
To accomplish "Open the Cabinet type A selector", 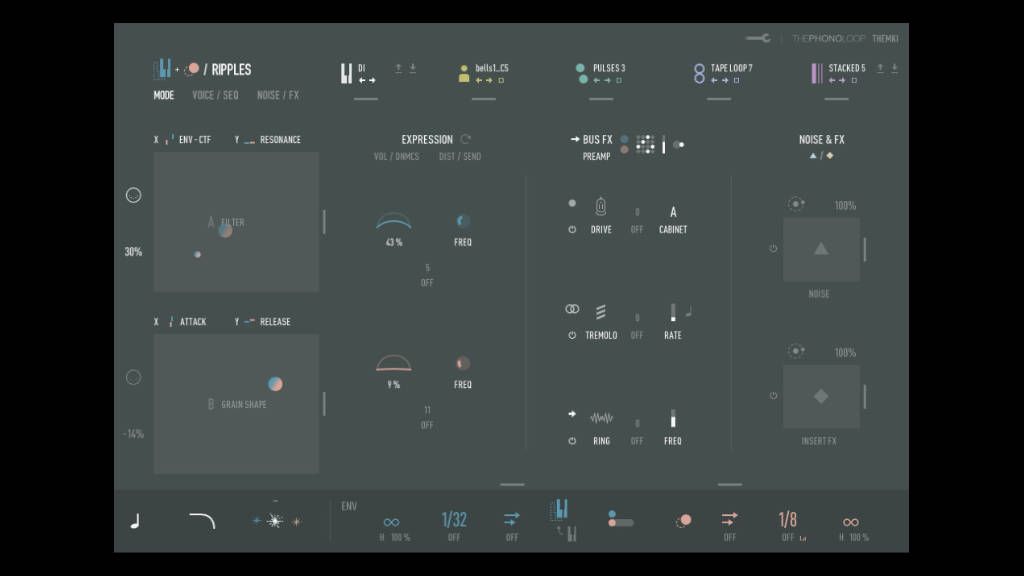I will click(x=673, y=212).
